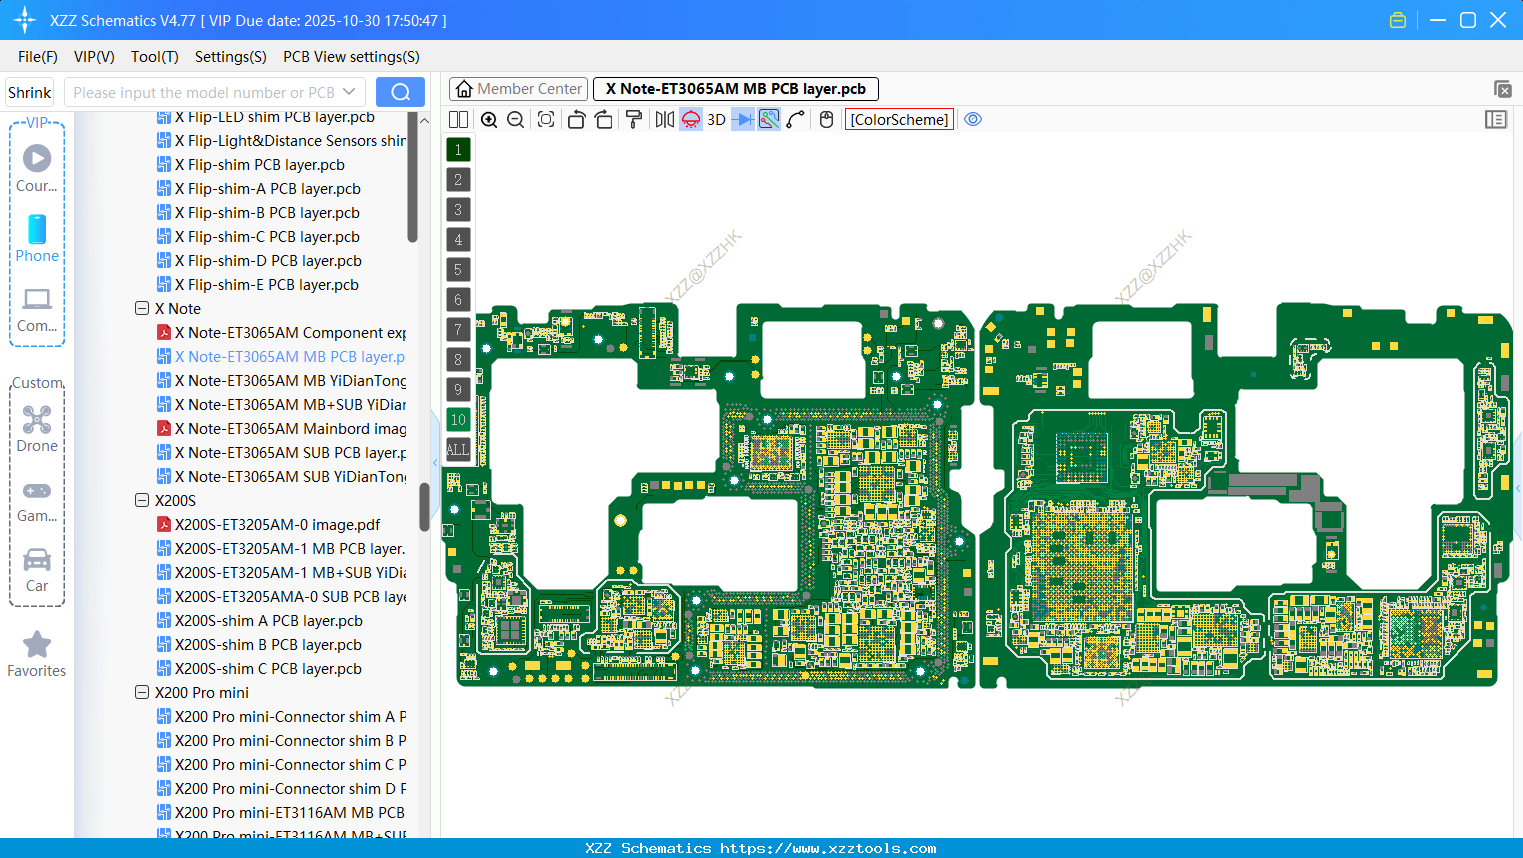Open the Settings menu
This screenshot has height=858, width=1523.
[230, 57]
